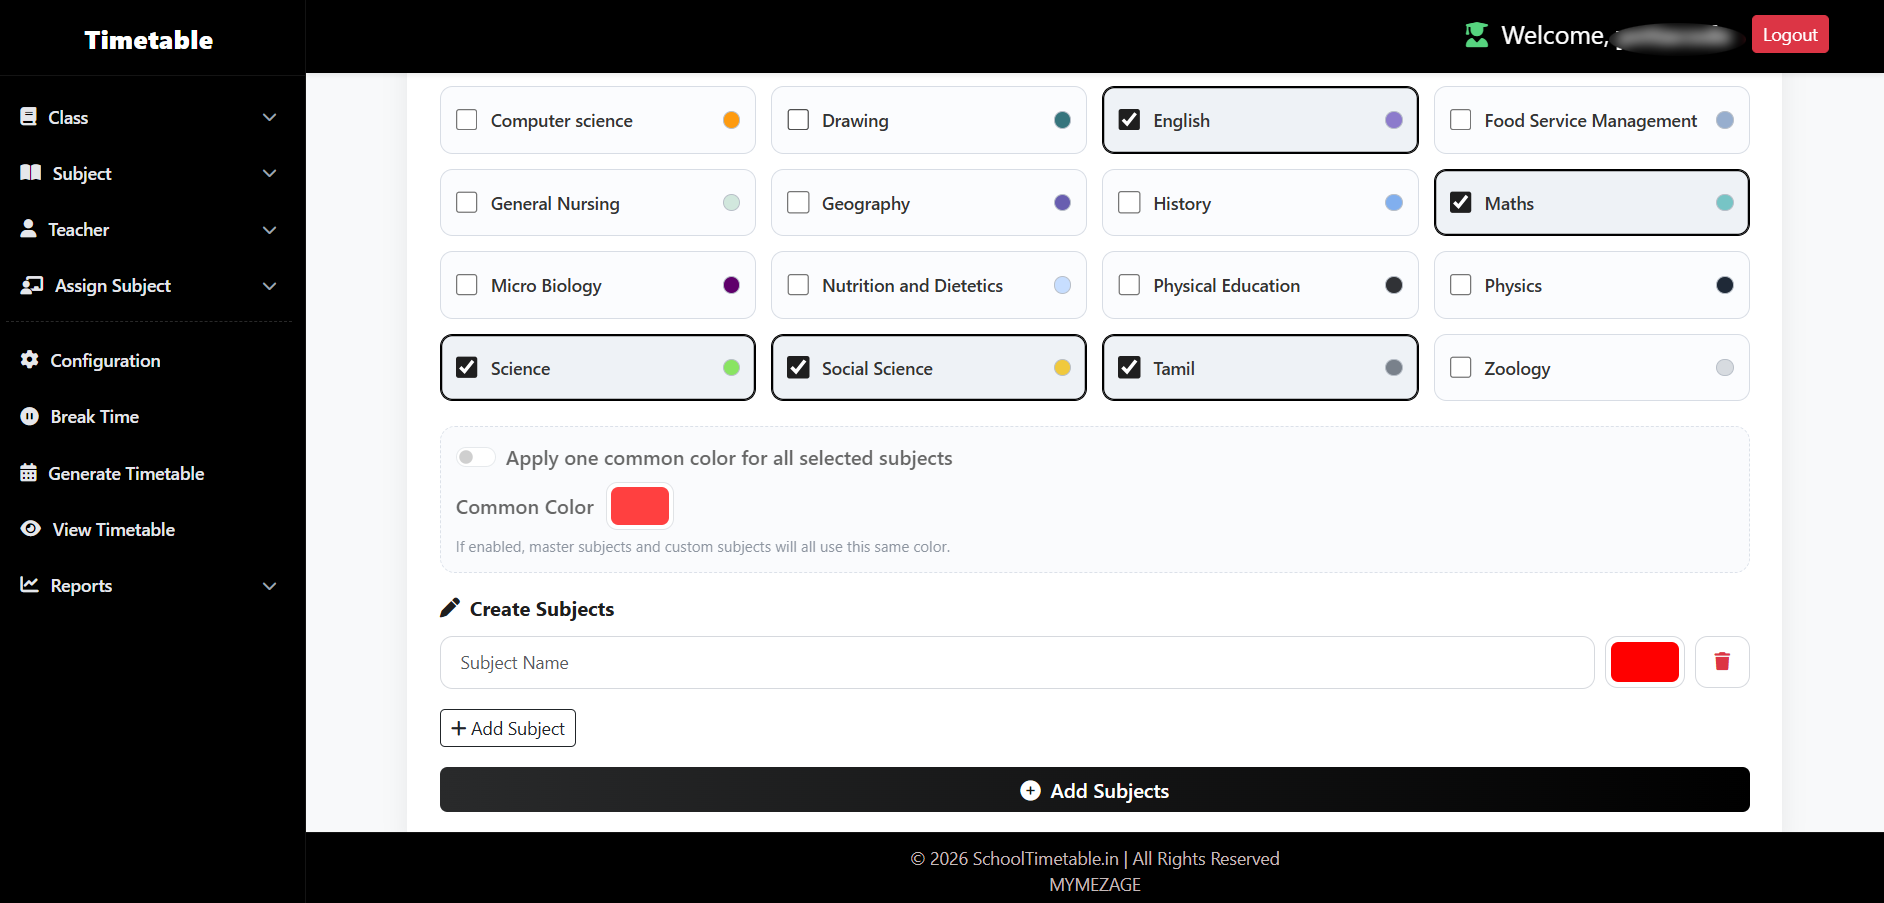Click the Create Subjects pencil icon

450,608
